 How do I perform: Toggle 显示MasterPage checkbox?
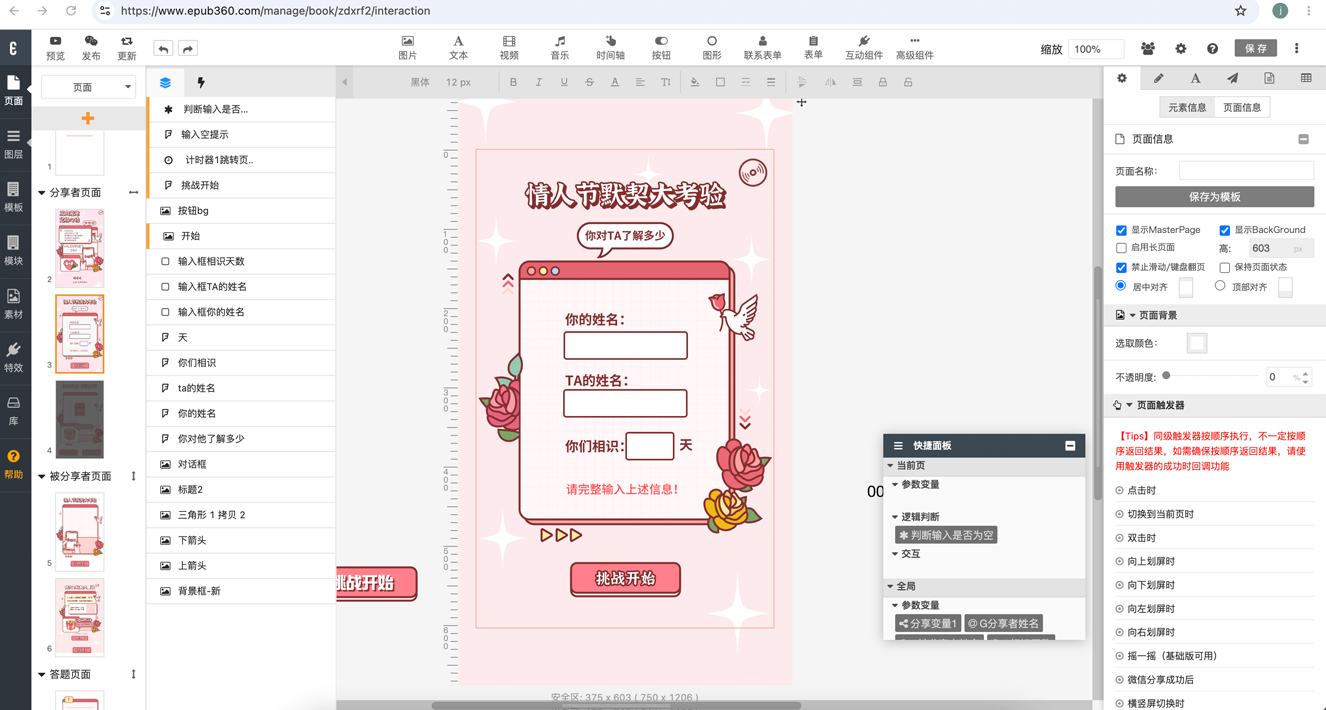pyautogui.click(x=1121, y=230)
